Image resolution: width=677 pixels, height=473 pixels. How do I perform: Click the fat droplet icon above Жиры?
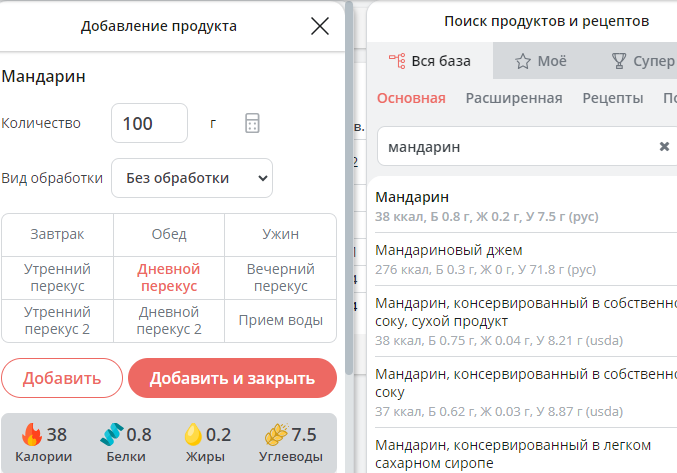193,435
